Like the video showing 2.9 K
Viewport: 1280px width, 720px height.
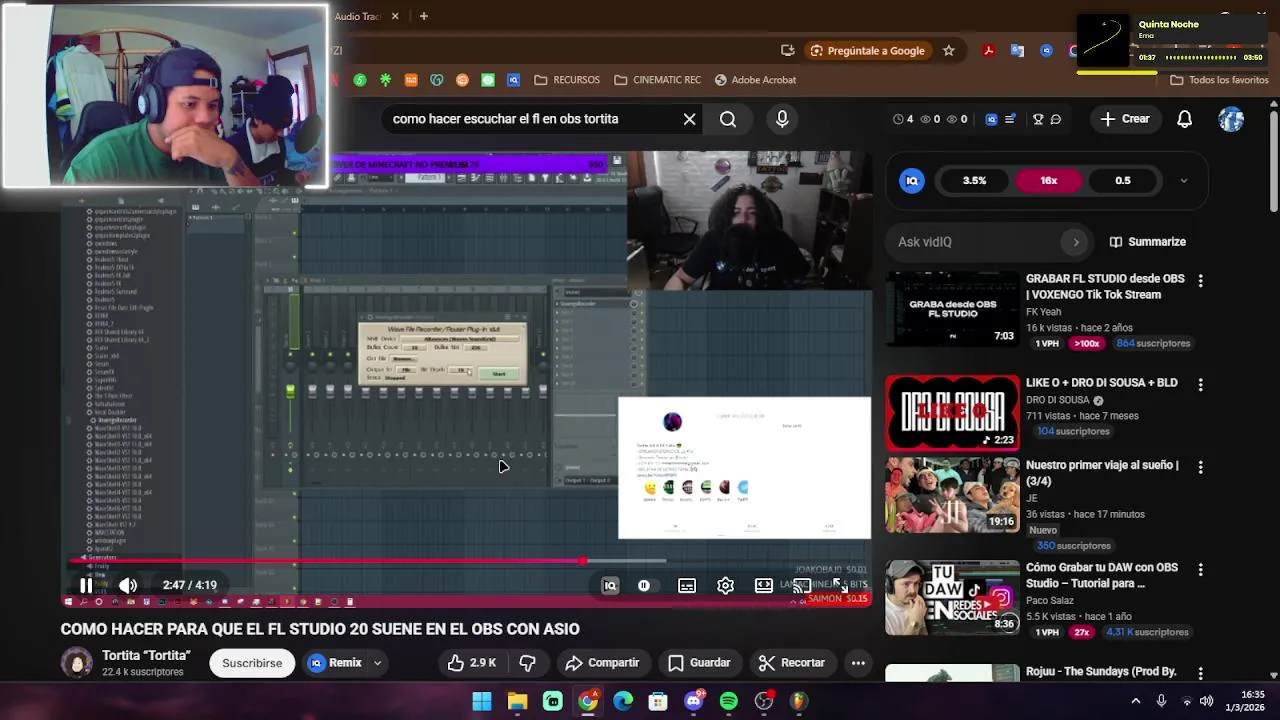[472, 663]
